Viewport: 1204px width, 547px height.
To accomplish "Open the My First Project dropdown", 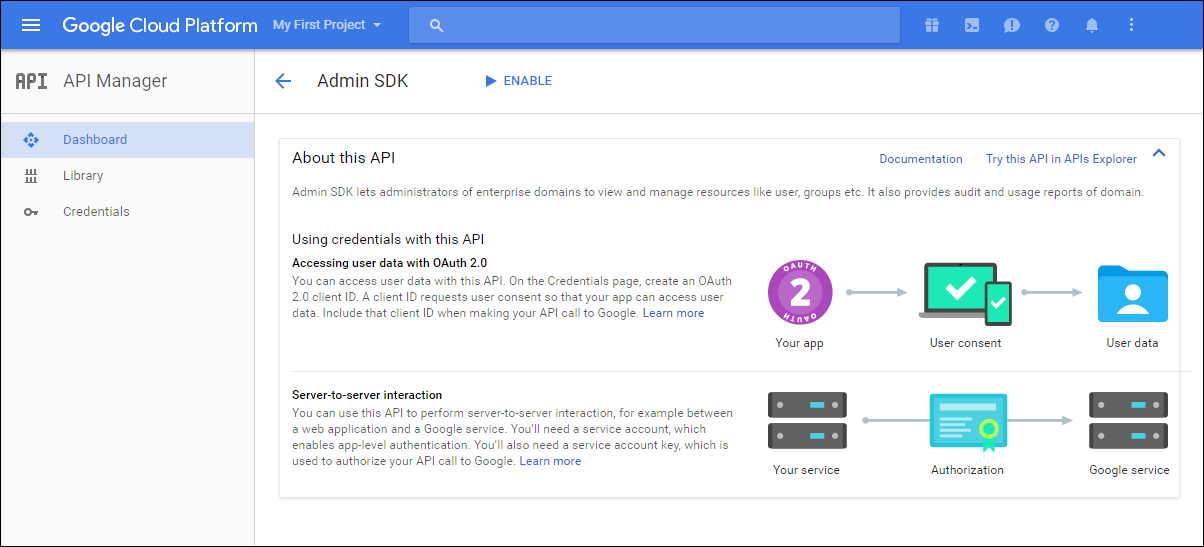I will click(327, 25).
